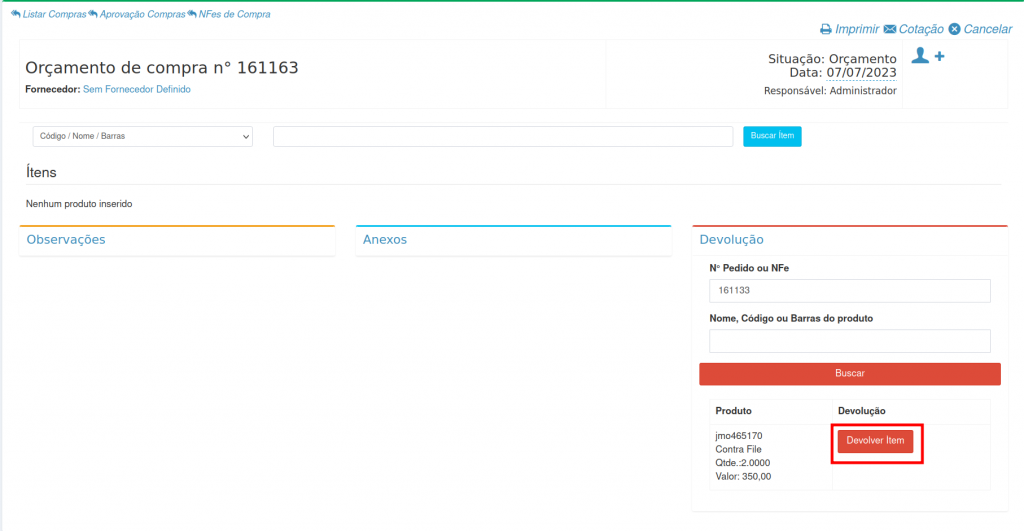Viewport: 1024px width, 531px height.
Task: Click the product name, code or barcode field
Action: [x=849, y=341]
